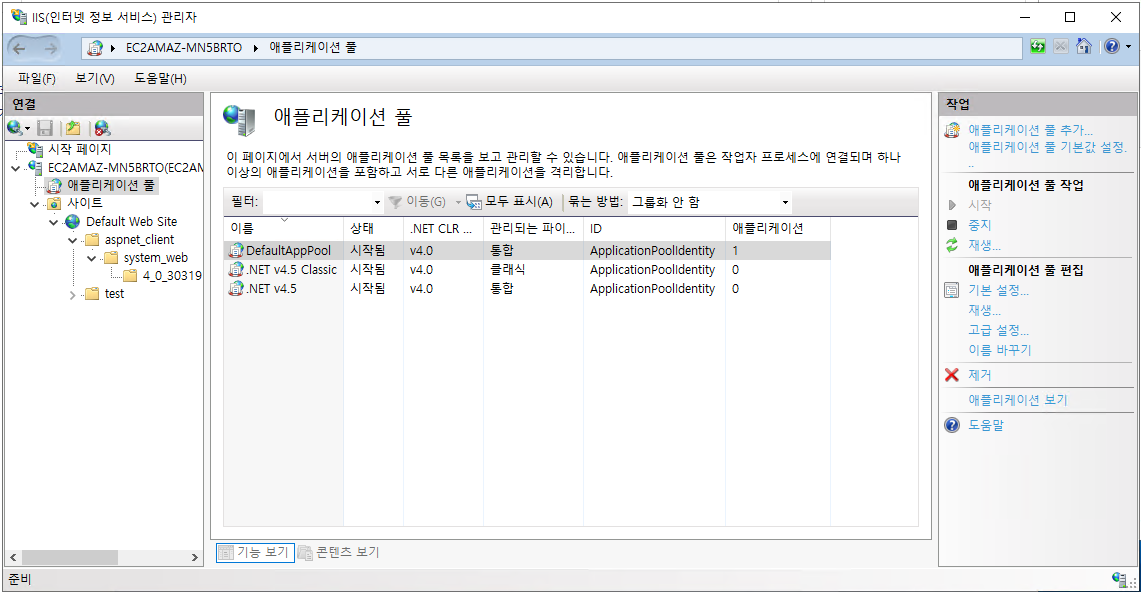
Task: Click 애플리케이션 풀 기본값 설정 link
Action: (1047, 147)
